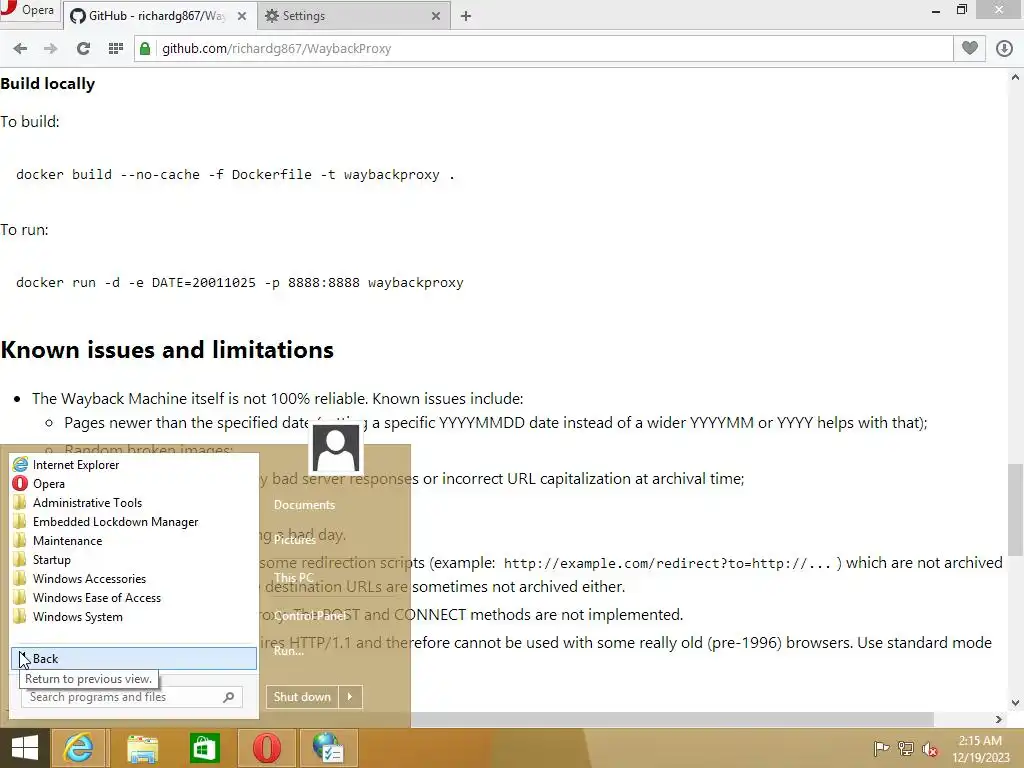
Task: Click the Opera taskbar icon
Action: [x=266, y=748]
